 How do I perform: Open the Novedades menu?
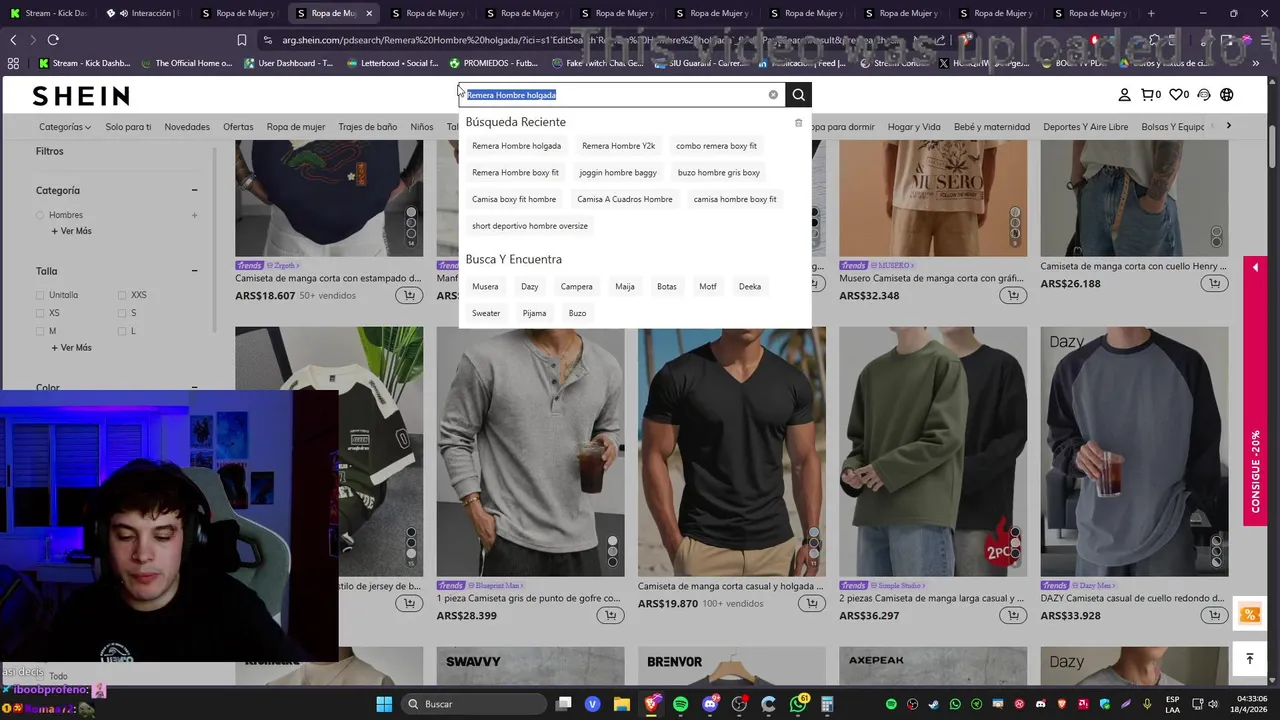coord(187,127)
